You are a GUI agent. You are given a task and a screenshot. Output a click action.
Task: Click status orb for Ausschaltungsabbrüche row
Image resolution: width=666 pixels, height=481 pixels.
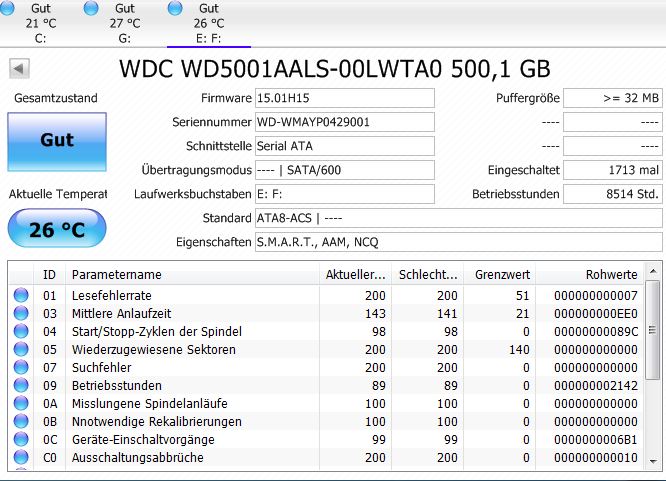(21, 457)
